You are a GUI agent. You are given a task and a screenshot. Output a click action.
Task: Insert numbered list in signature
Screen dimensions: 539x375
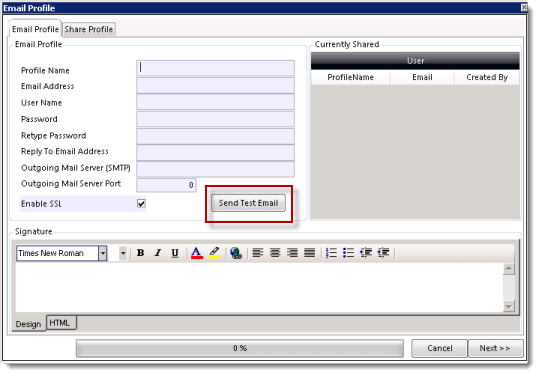point(331,253)
